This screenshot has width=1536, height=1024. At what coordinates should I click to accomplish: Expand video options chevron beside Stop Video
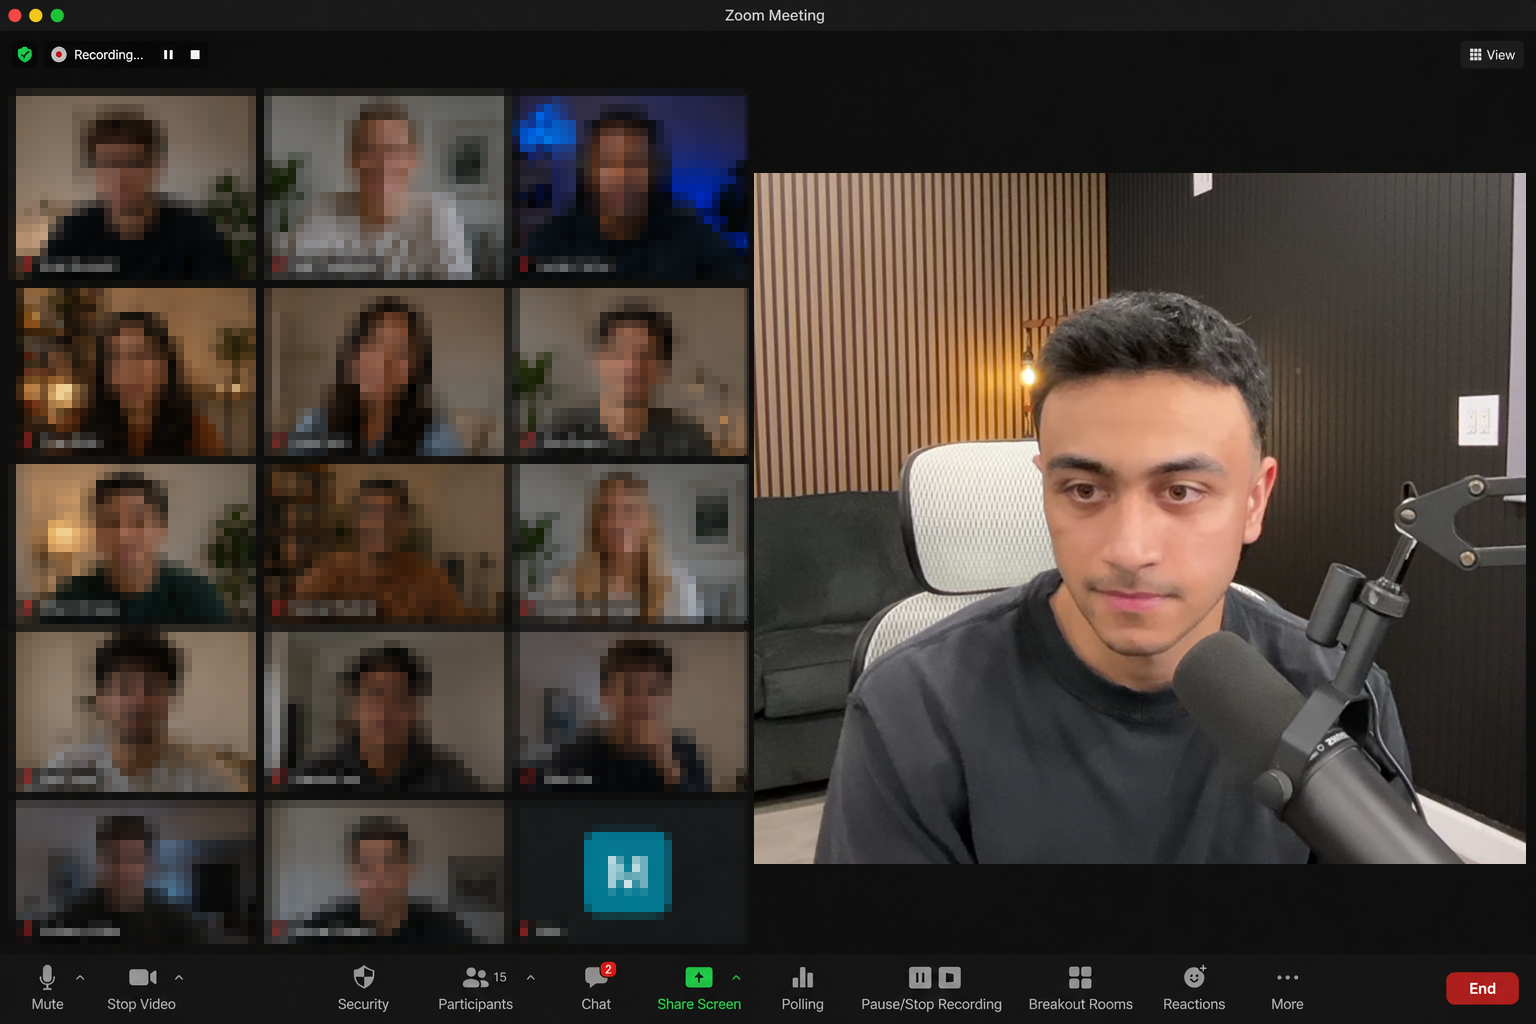coord(179,977)
